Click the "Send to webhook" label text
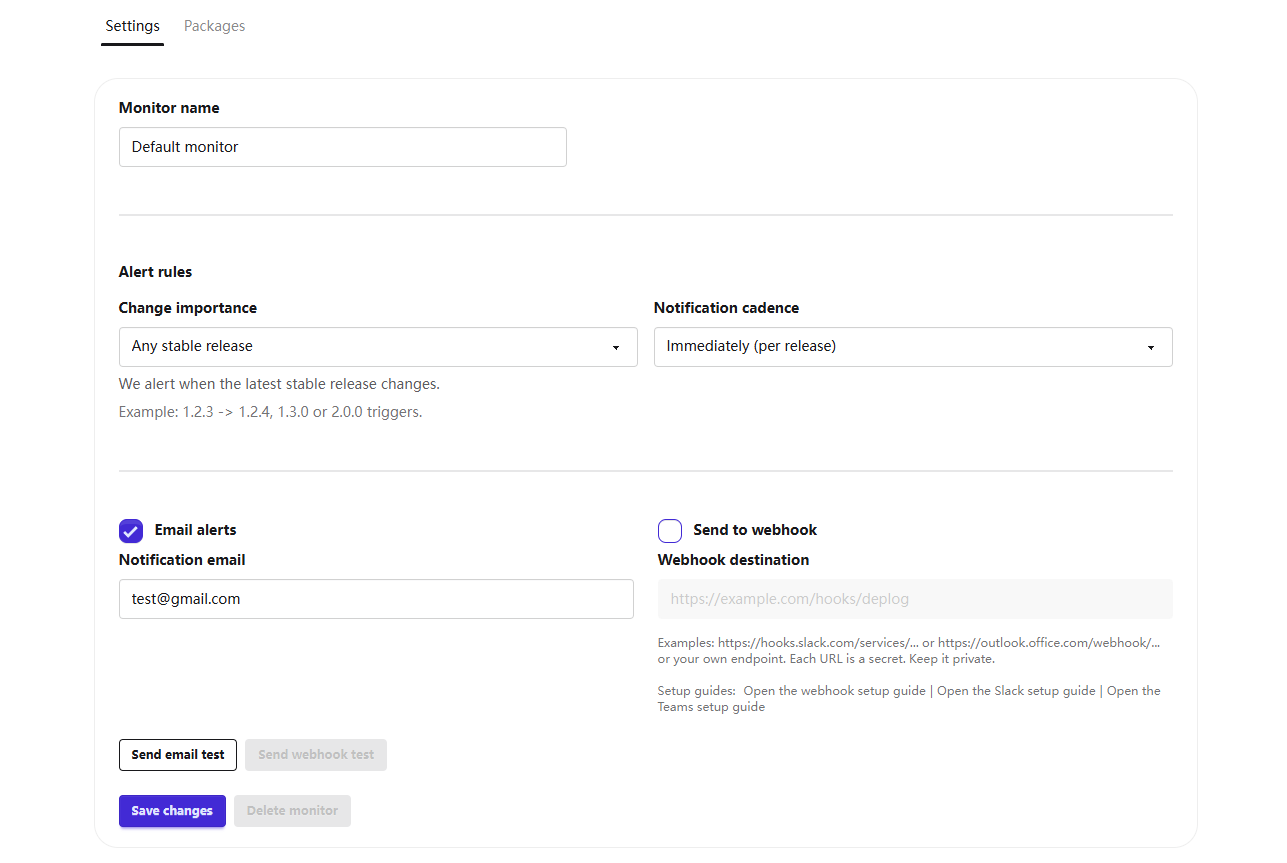This screenshot has width=1287, height=863. (x=755, y=530)
